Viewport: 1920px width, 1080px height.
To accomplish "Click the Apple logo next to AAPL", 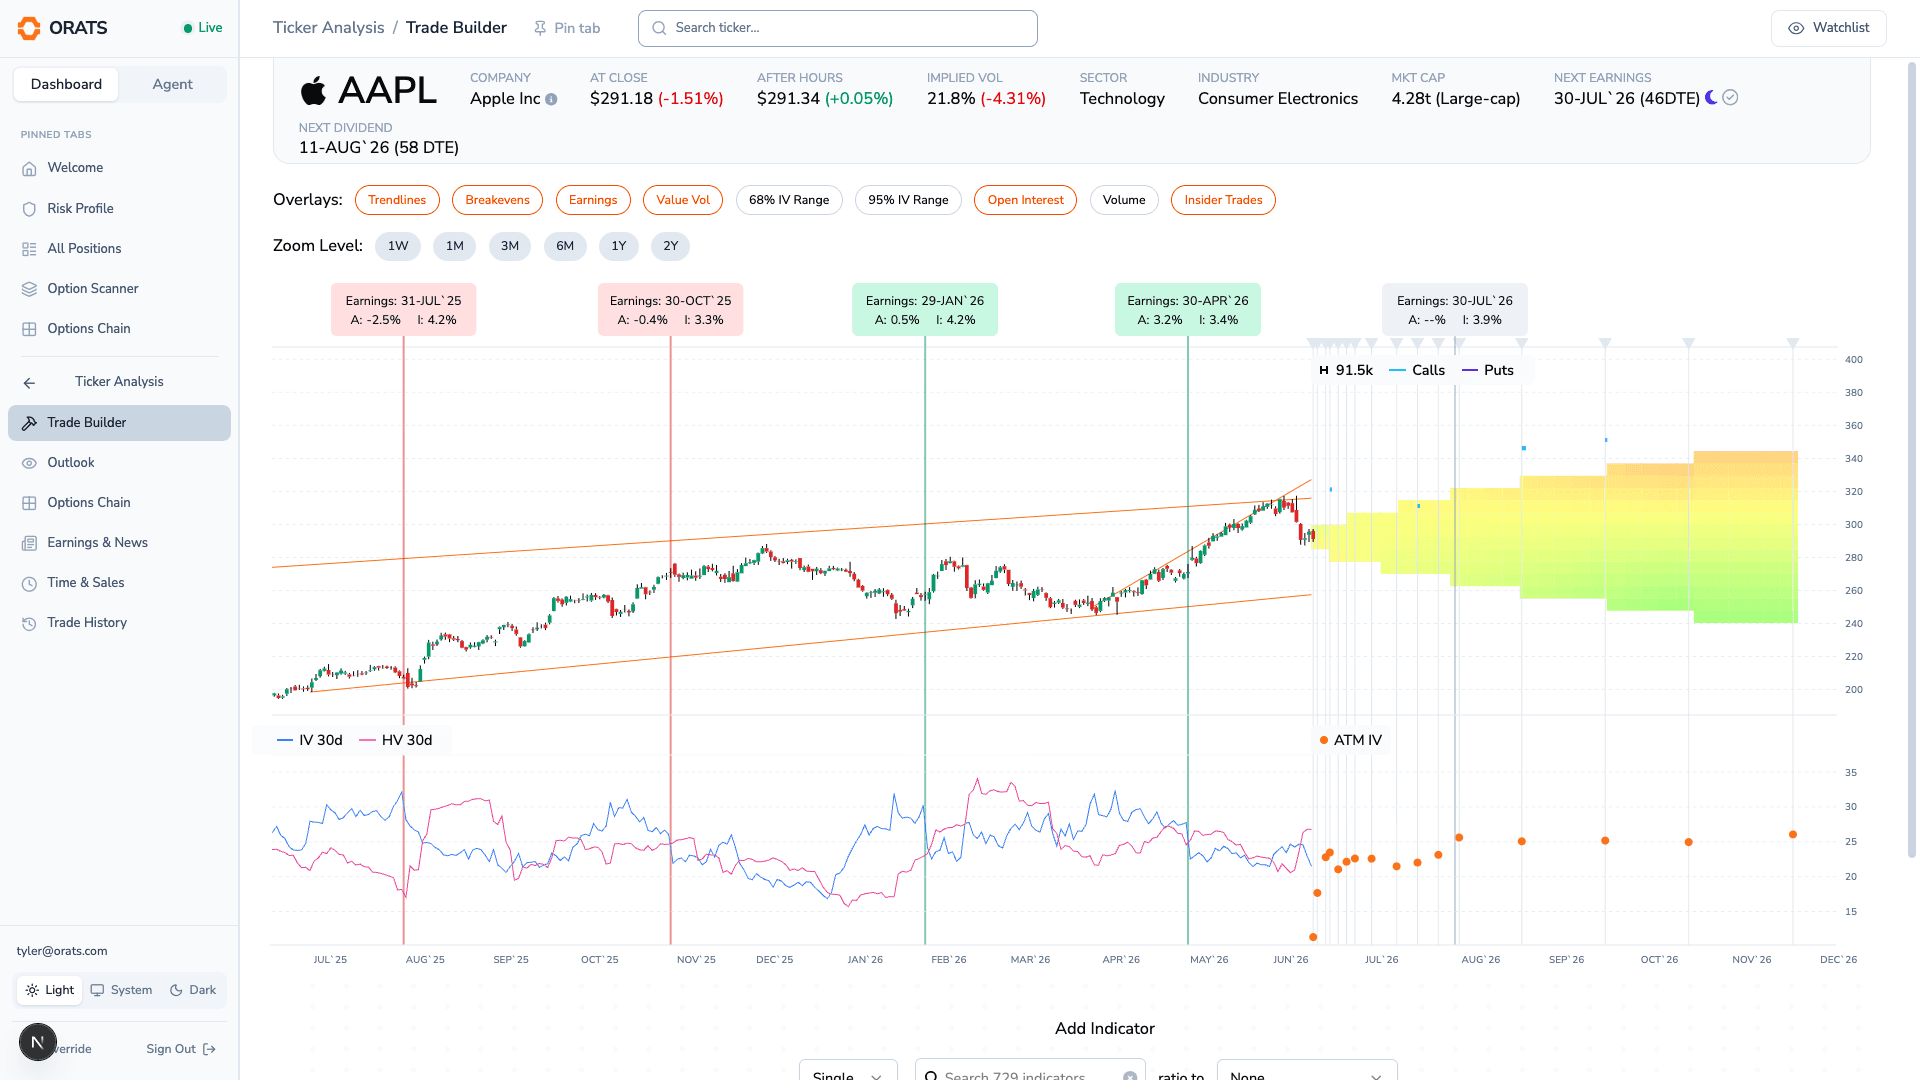I will tap(313, 91).
